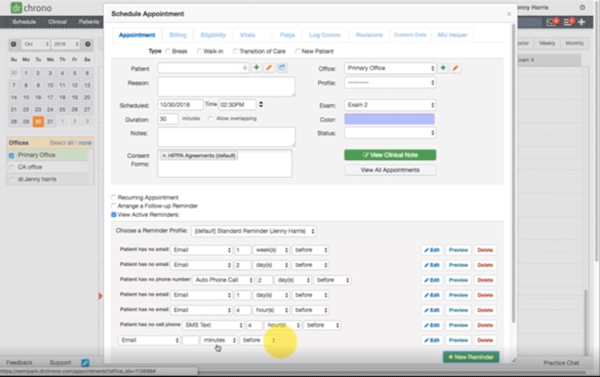600x377 pixels.
Task: Select the New Patient type option
Action: coord(298,51)
